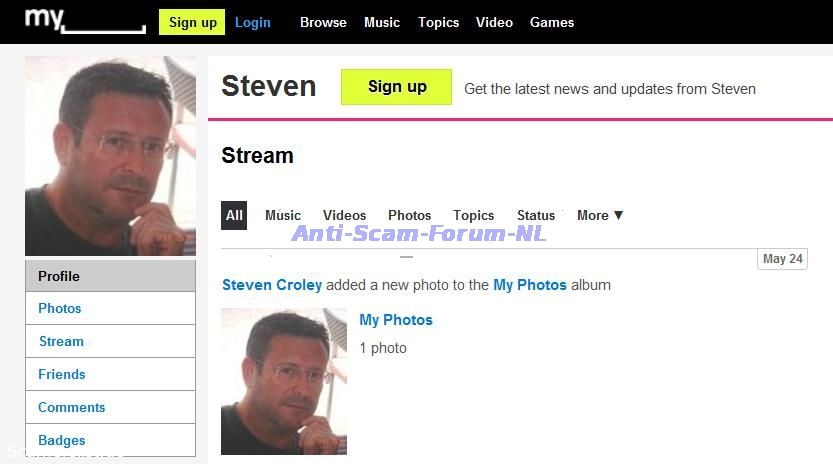Screen dimensions: 833x464
Task: Click the yellow Sign up button in top bar
Action: click(x=192, y=22)
